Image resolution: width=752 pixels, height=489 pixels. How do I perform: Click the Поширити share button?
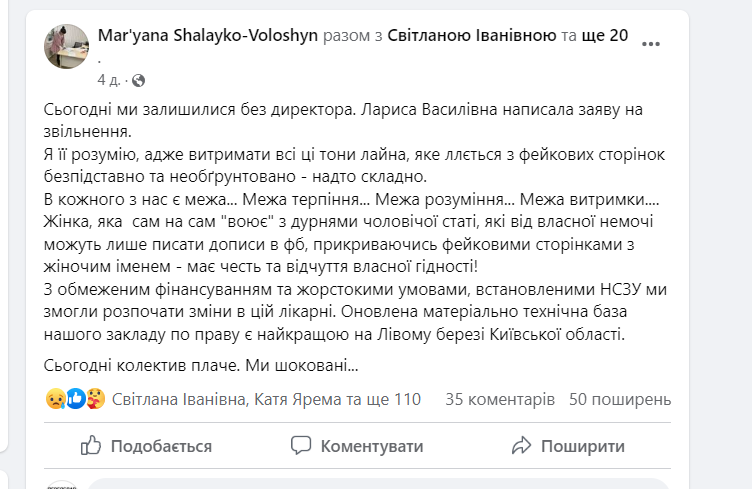[568, 446]
